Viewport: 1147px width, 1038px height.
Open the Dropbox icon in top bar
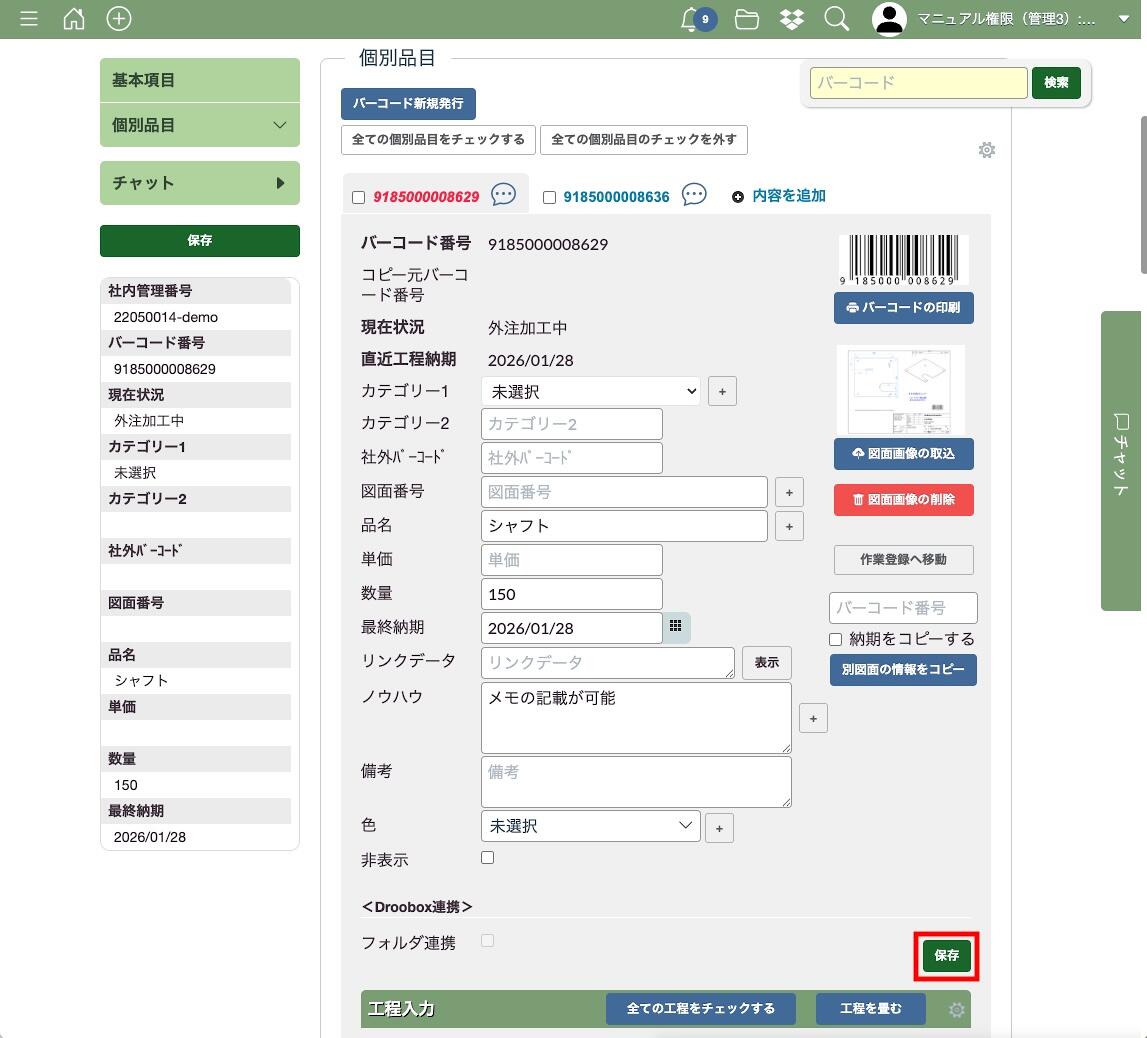click(792, 19)
